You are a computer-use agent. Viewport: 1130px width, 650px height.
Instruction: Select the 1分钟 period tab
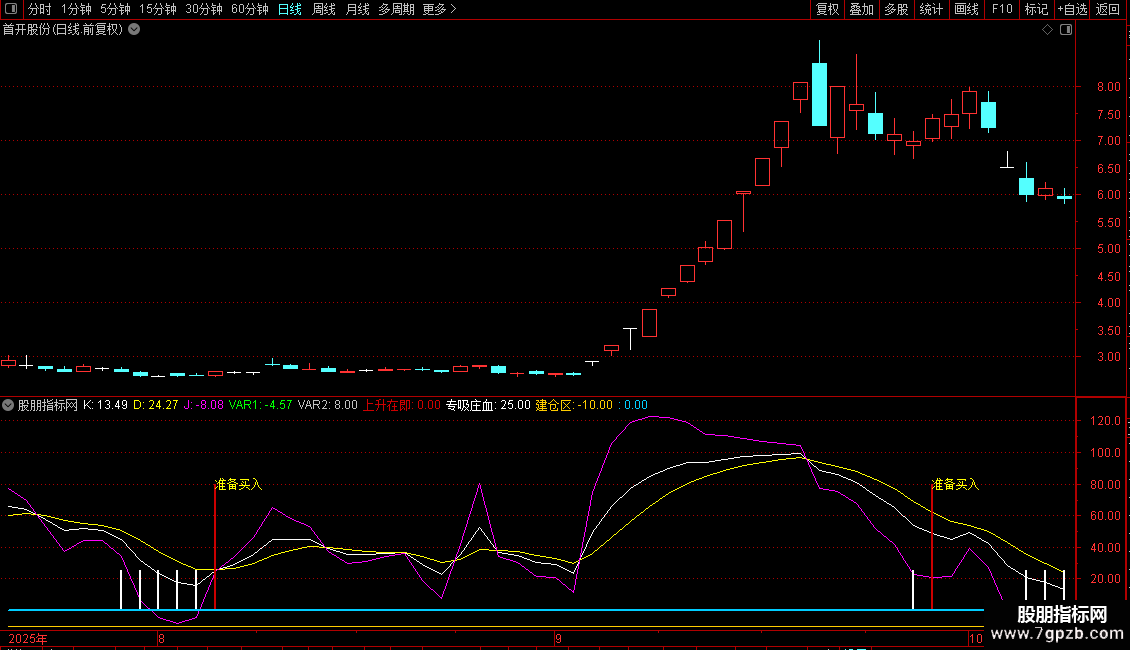coord(76,9)
